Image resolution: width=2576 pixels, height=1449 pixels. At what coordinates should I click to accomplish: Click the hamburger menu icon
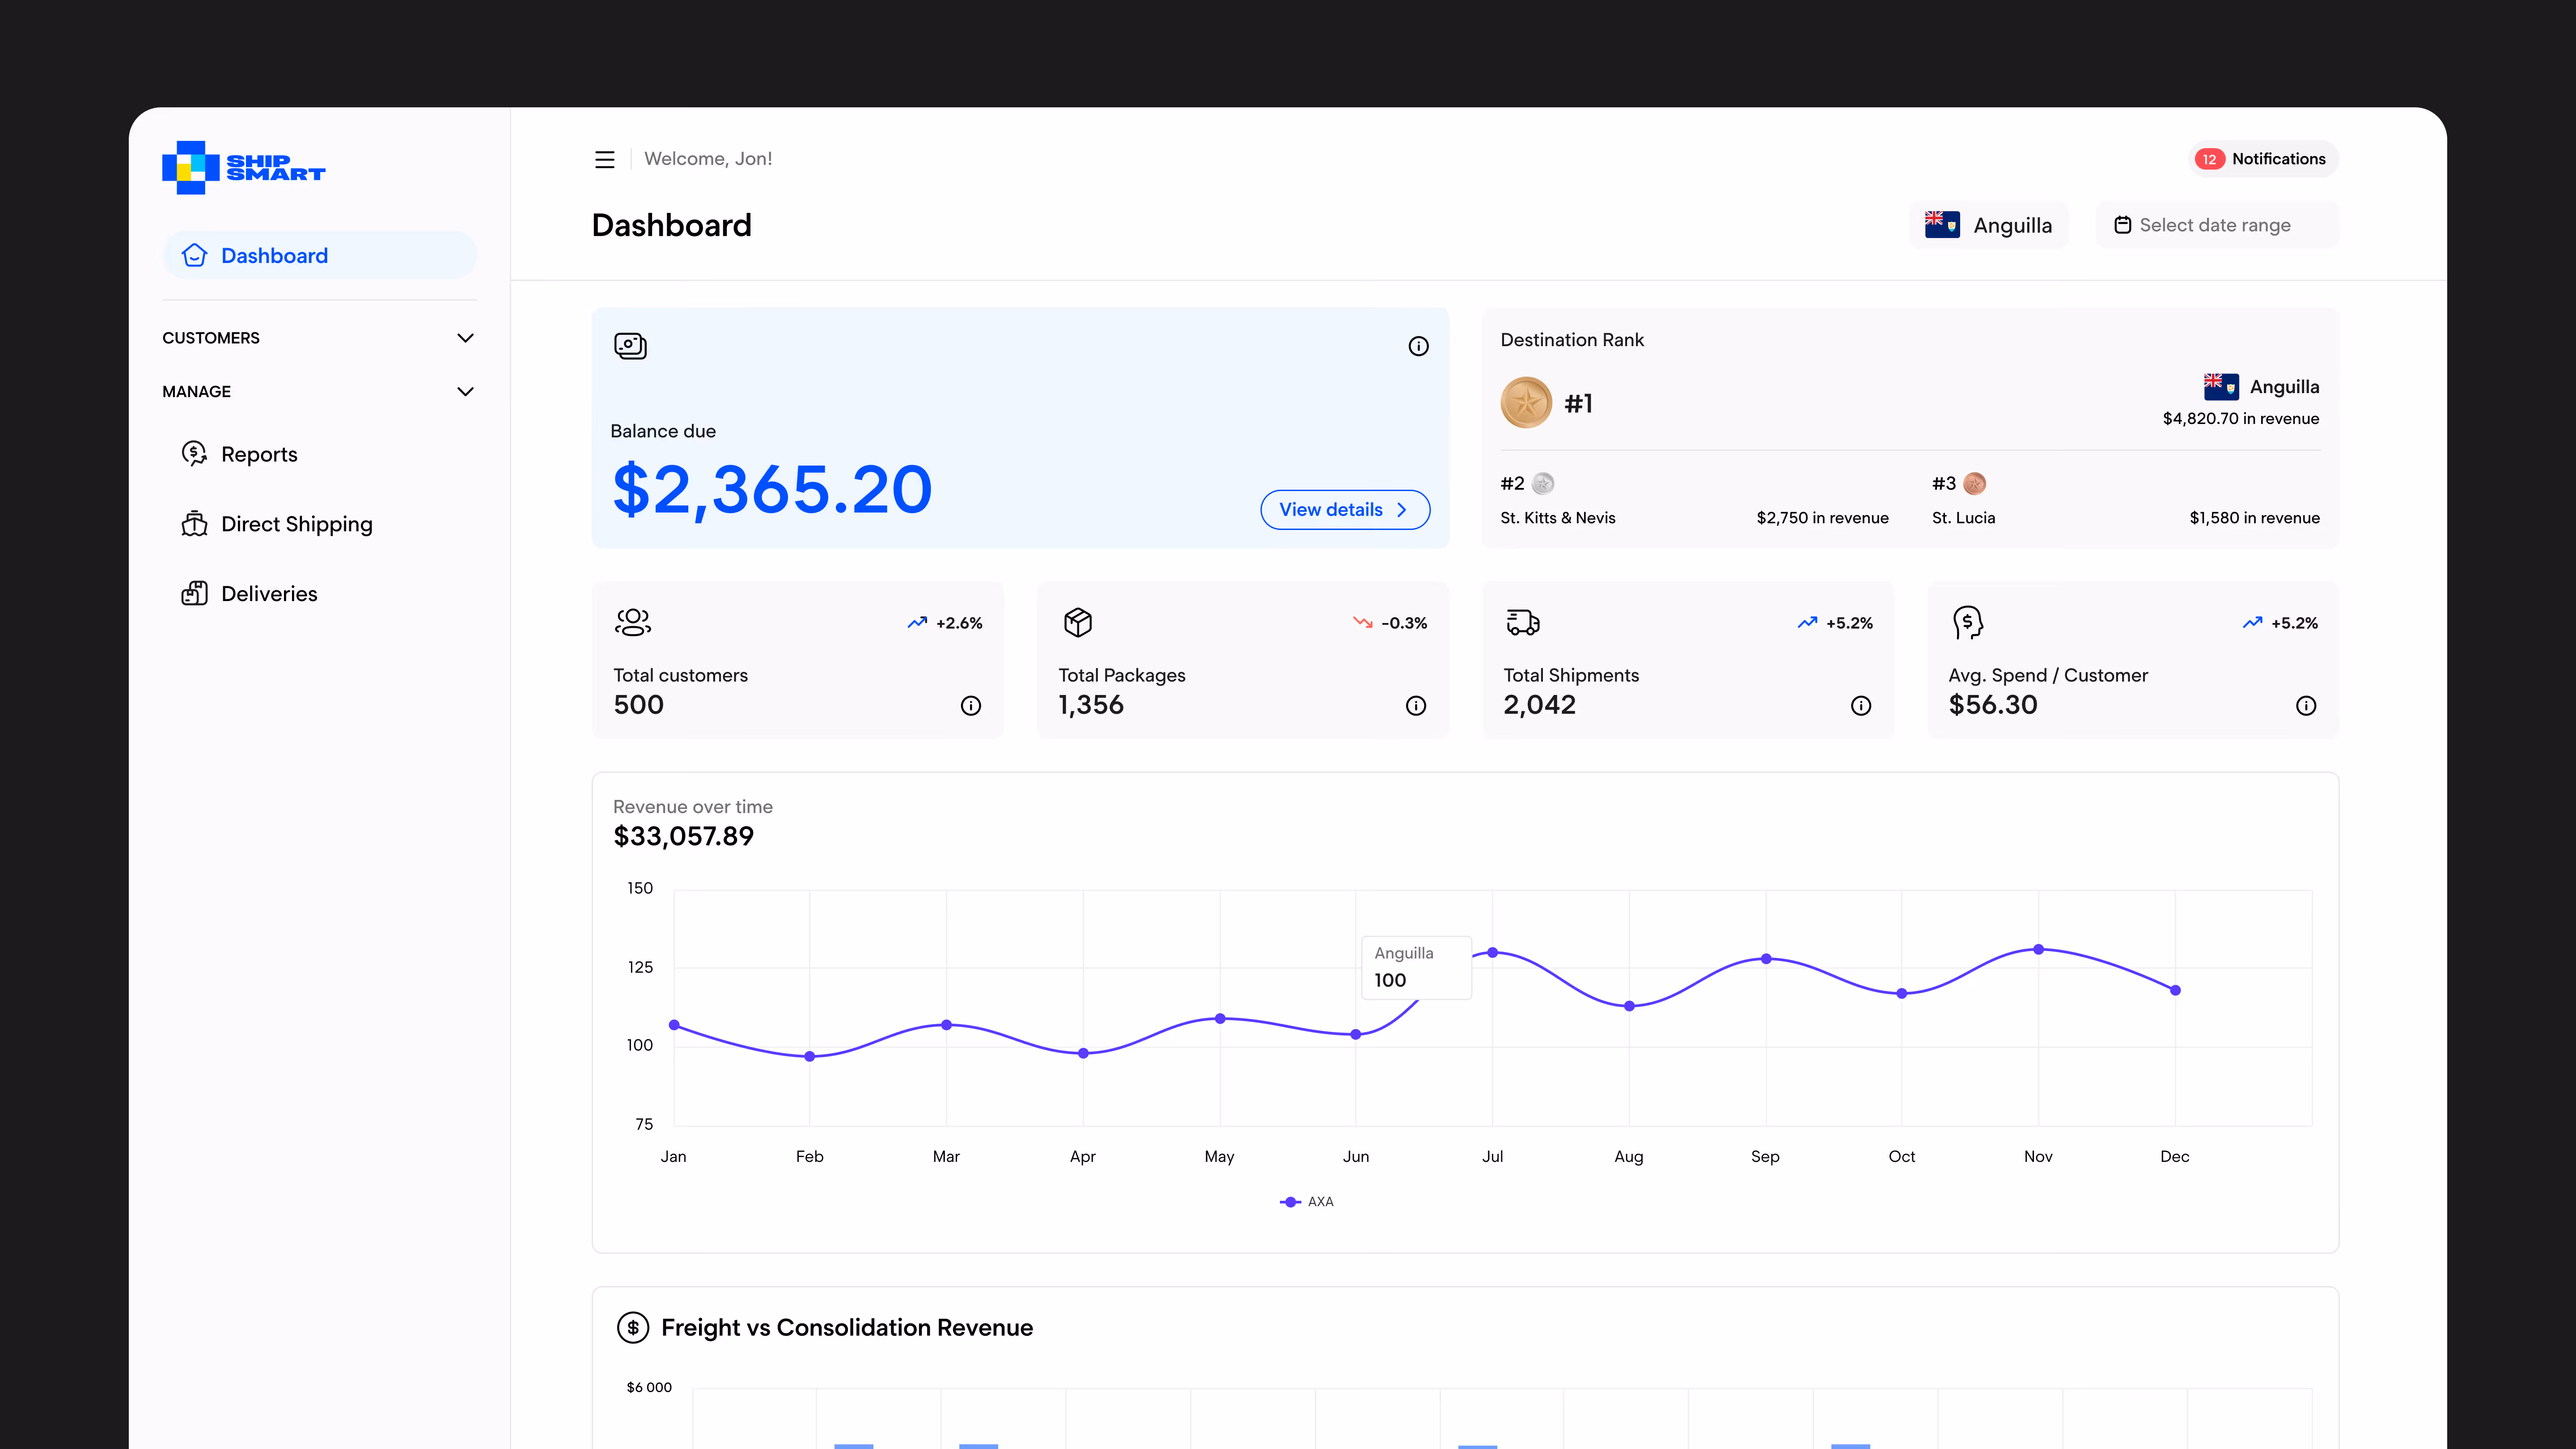click(604, 159)
